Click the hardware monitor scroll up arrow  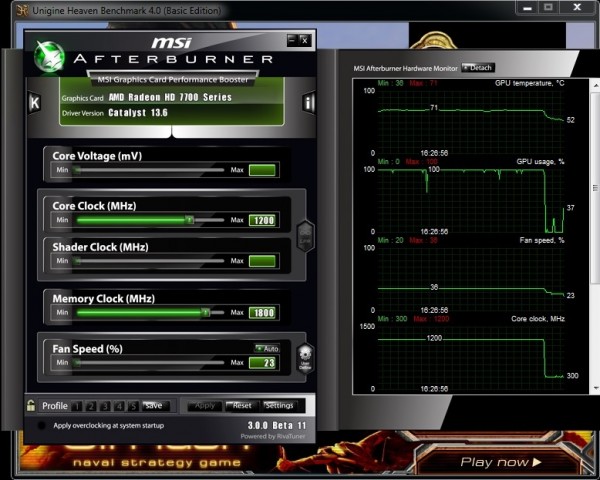596,85
